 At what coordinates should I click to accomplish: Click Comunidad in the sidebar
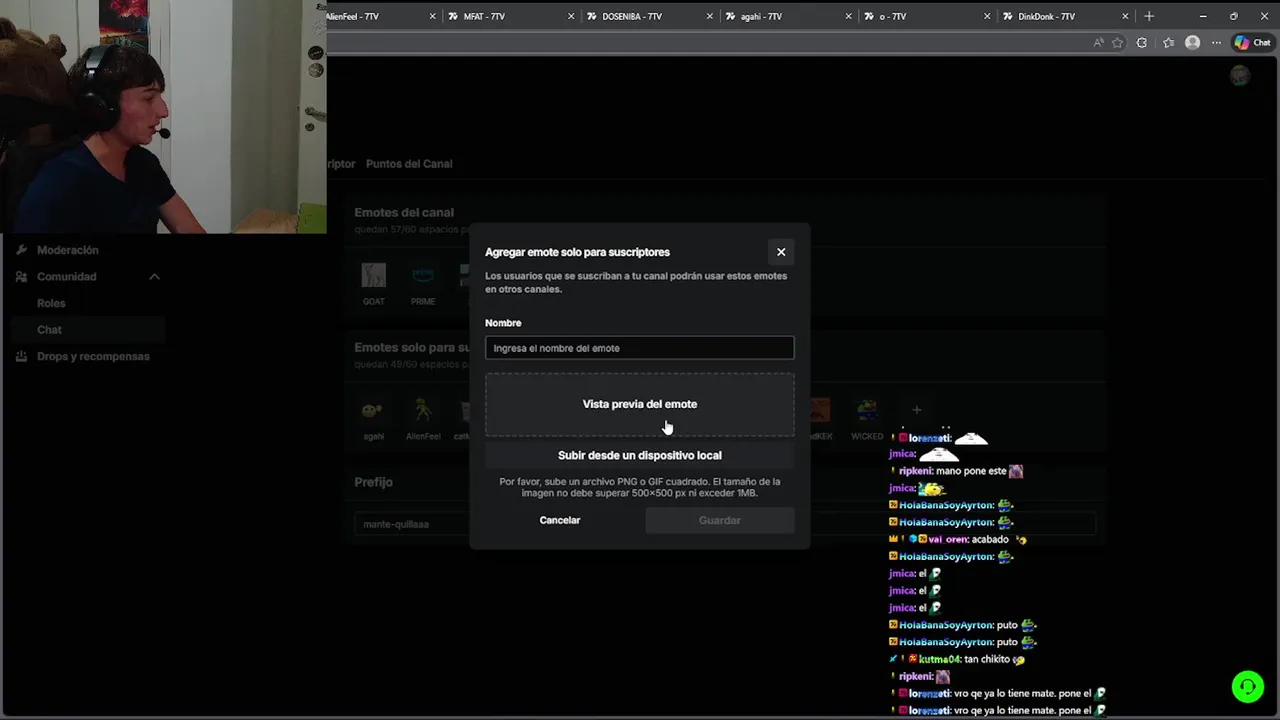(x=67, y=277)
